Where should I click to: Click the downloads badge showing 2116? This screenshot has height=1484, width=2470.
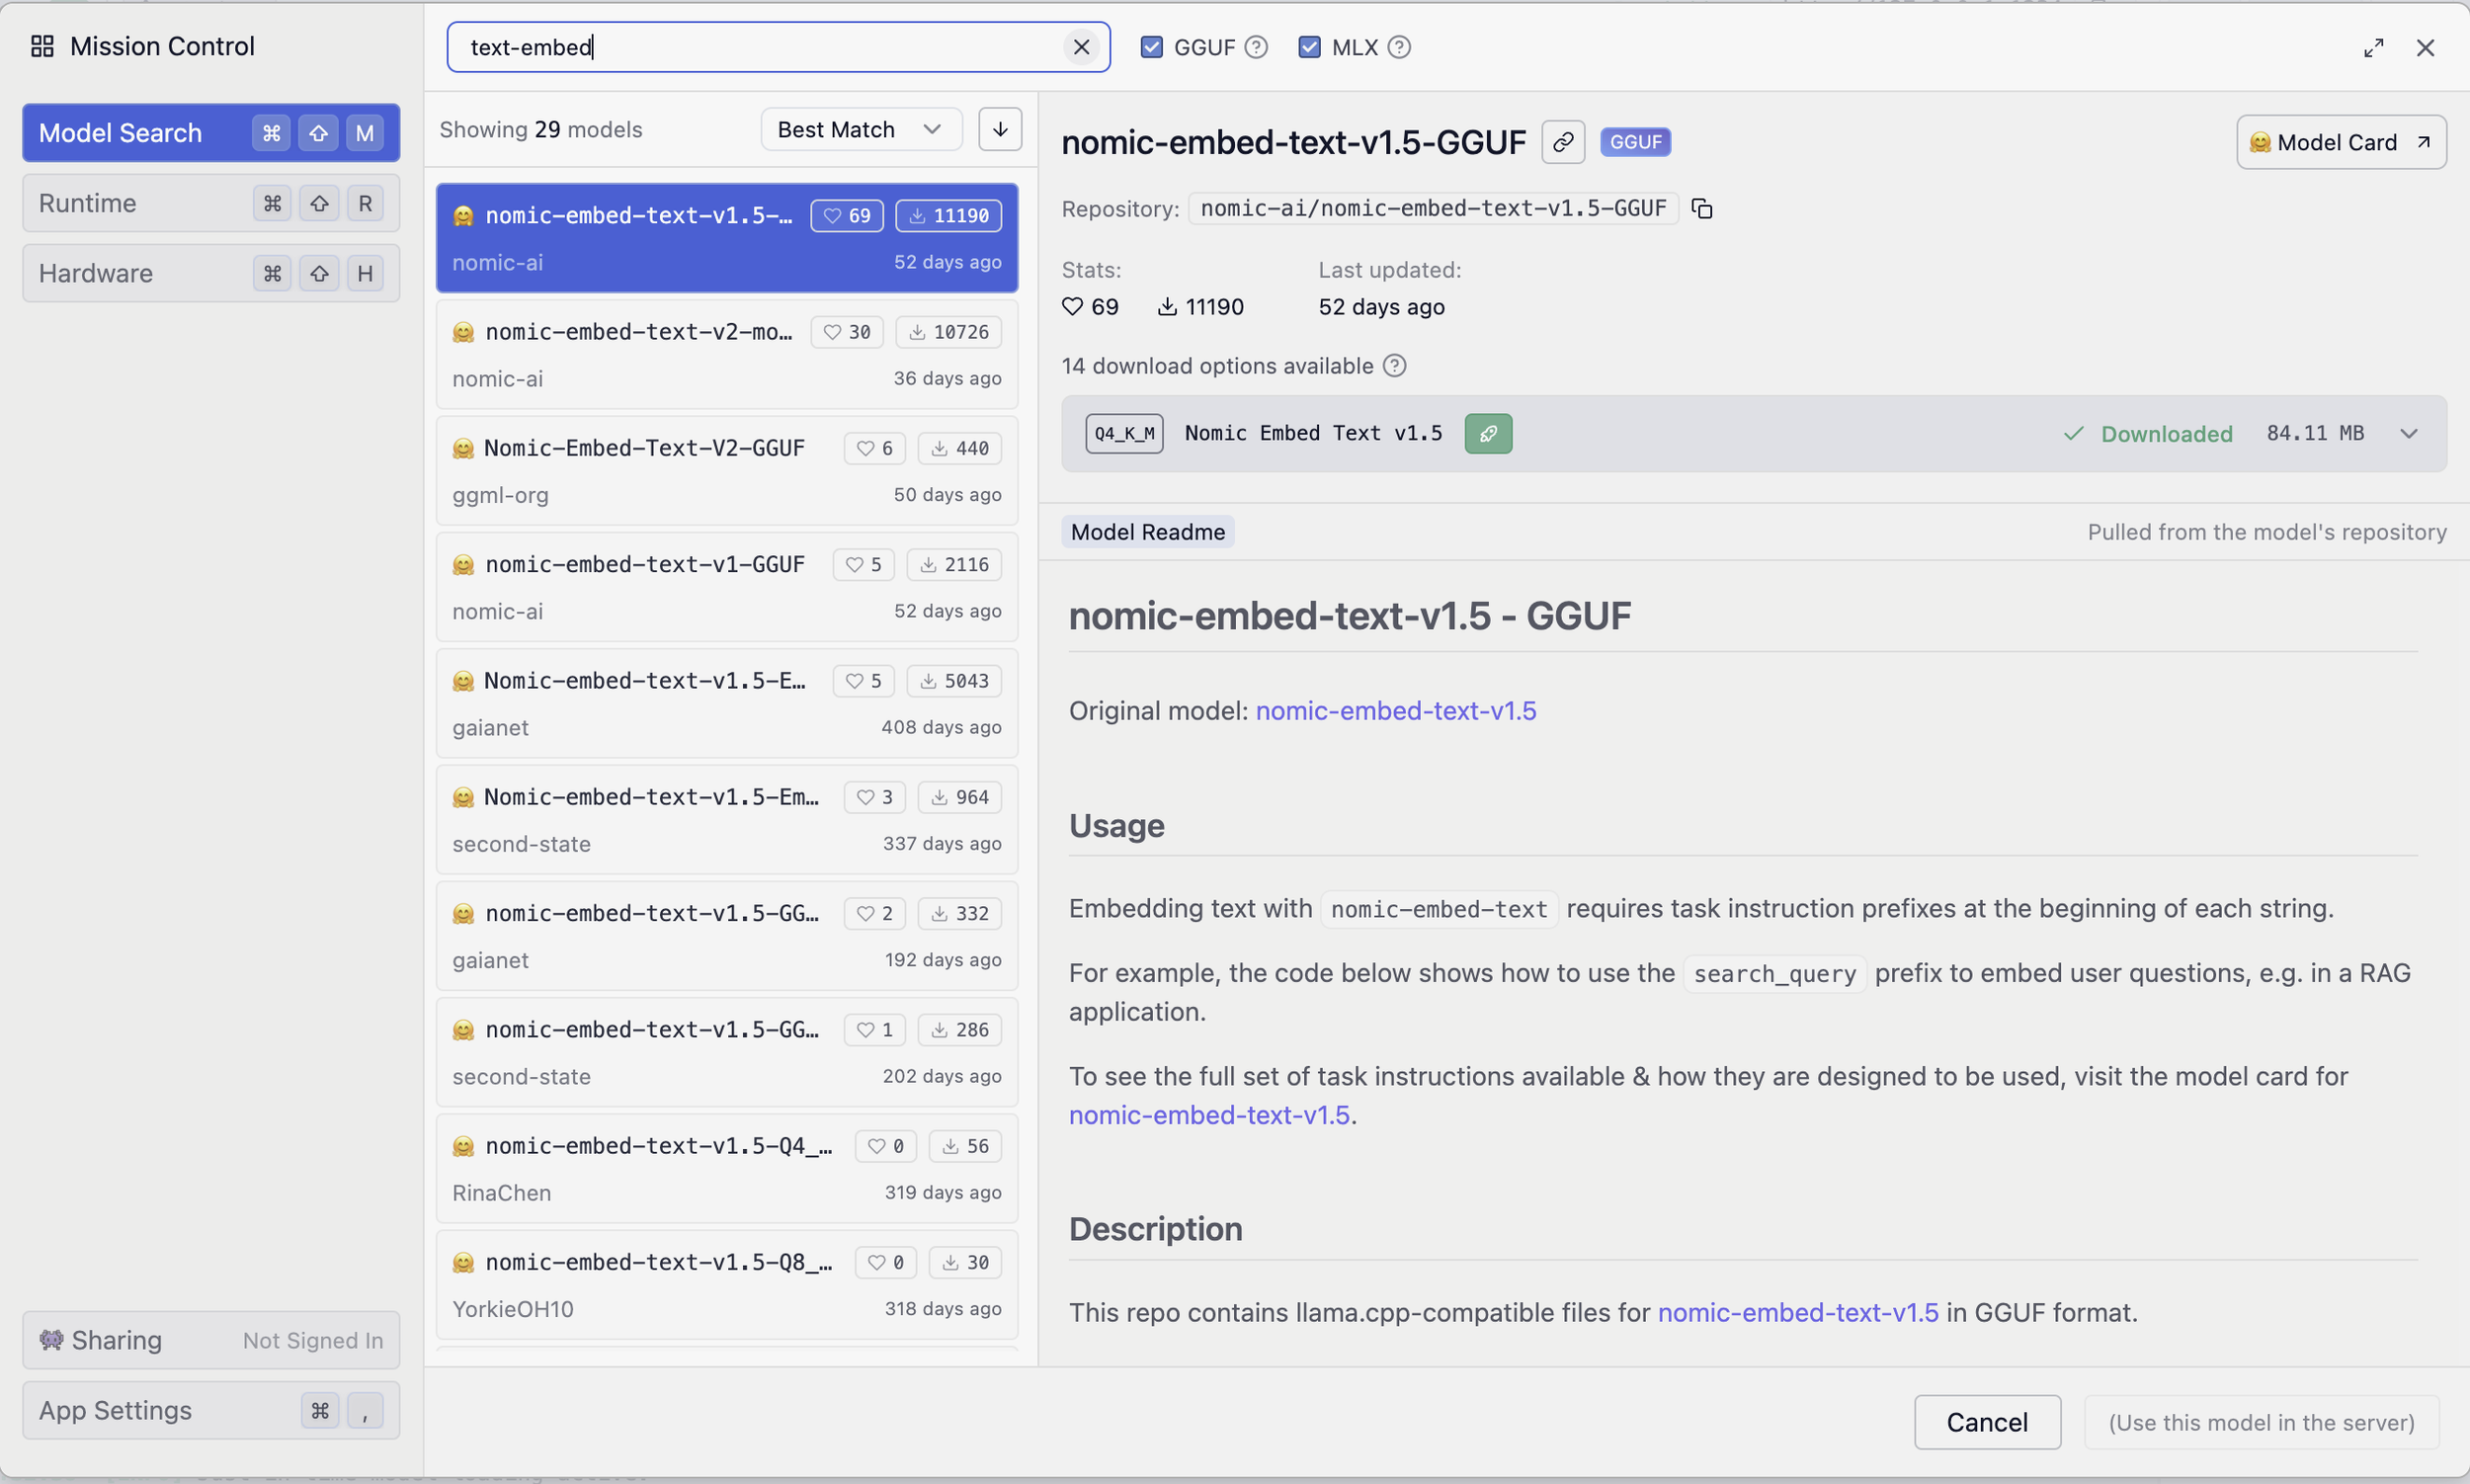pyautogui.click(x=954, y=564)
